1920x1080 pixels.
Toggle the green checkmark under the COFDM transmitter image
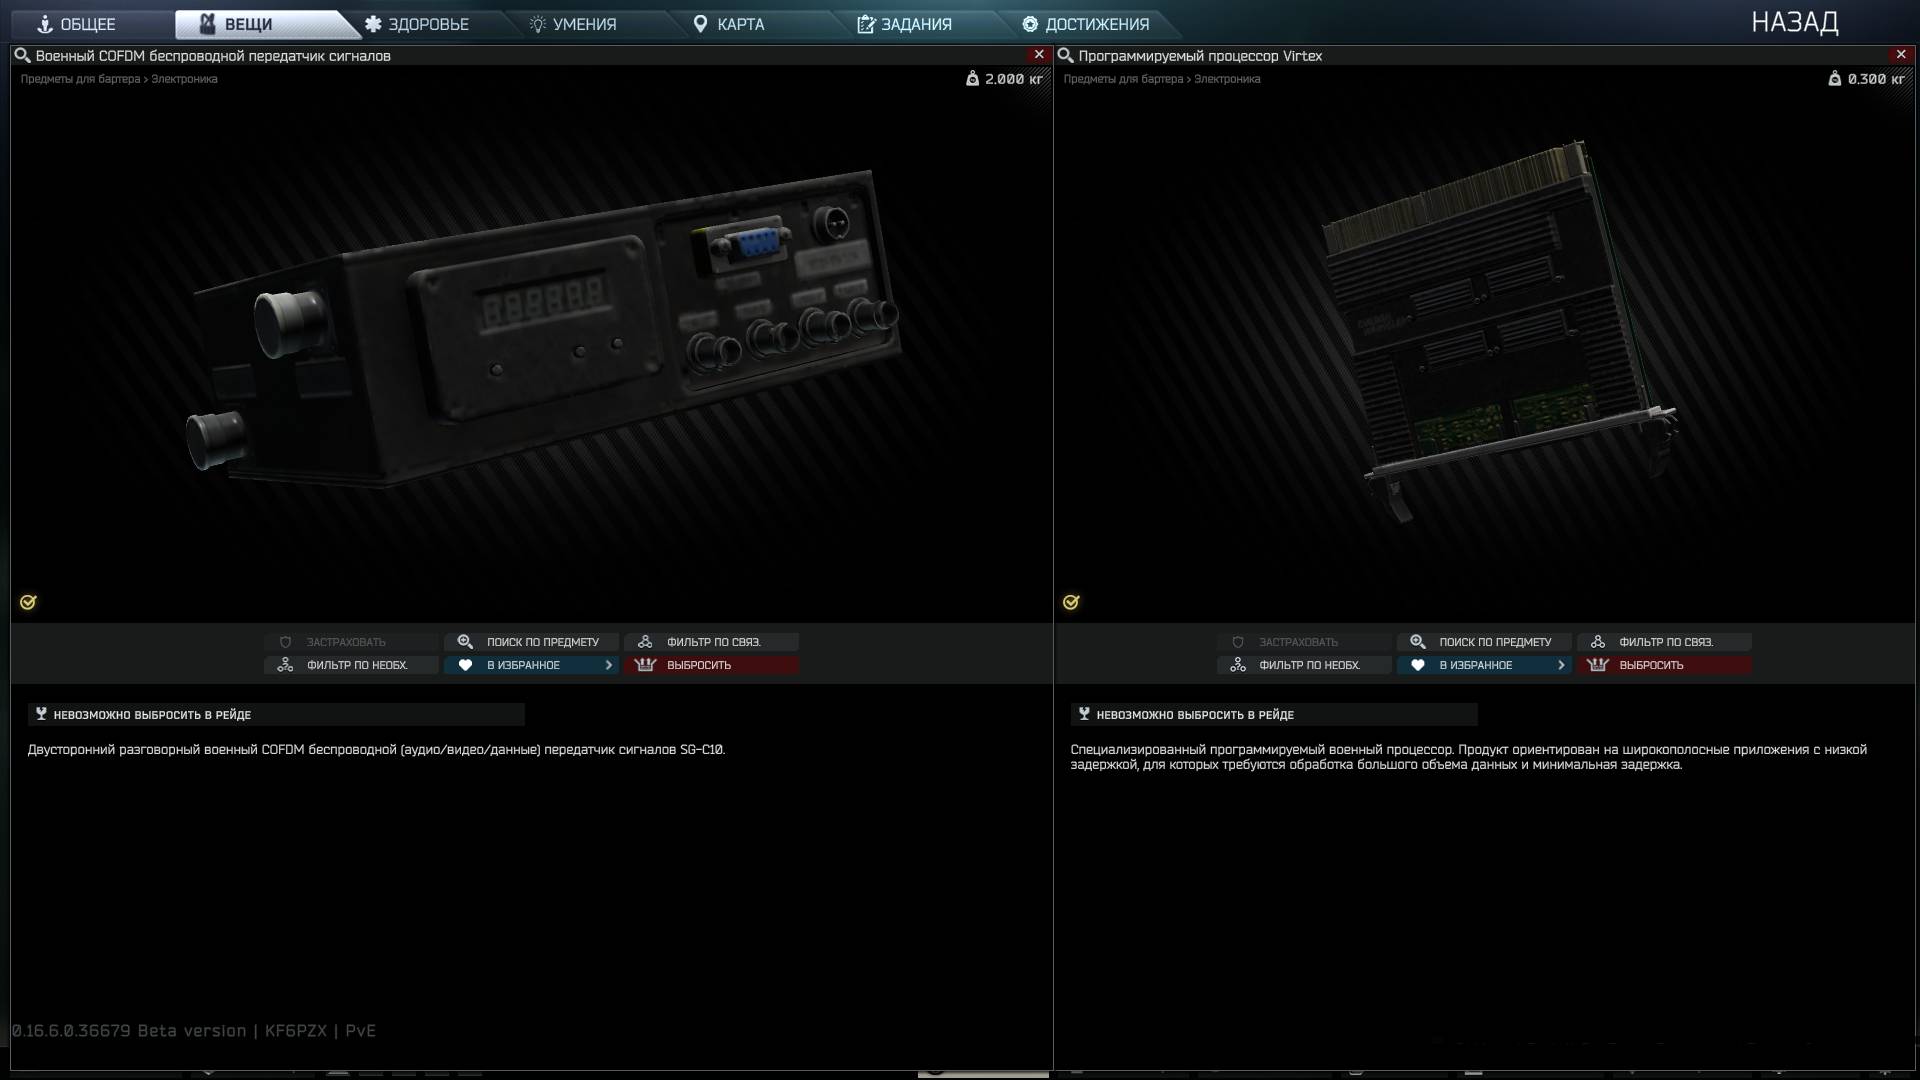[x=28, y=602]
